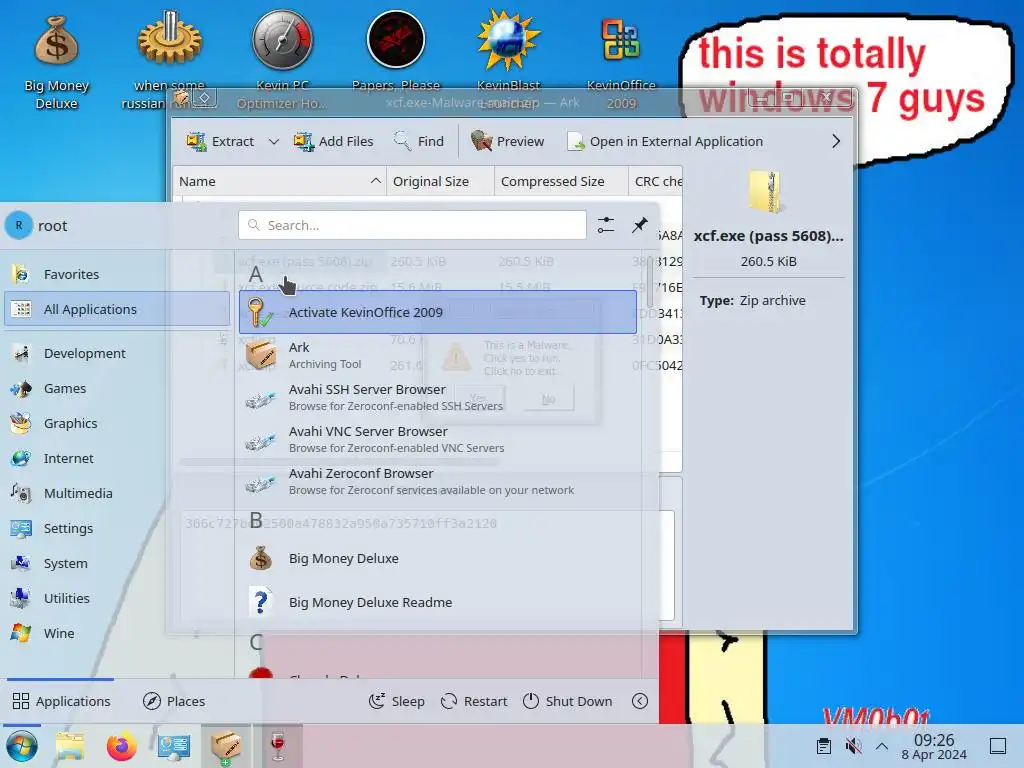Open Games category
Image resolution: width=1024 pixels, height=768 pixels.
click(116, 389)
